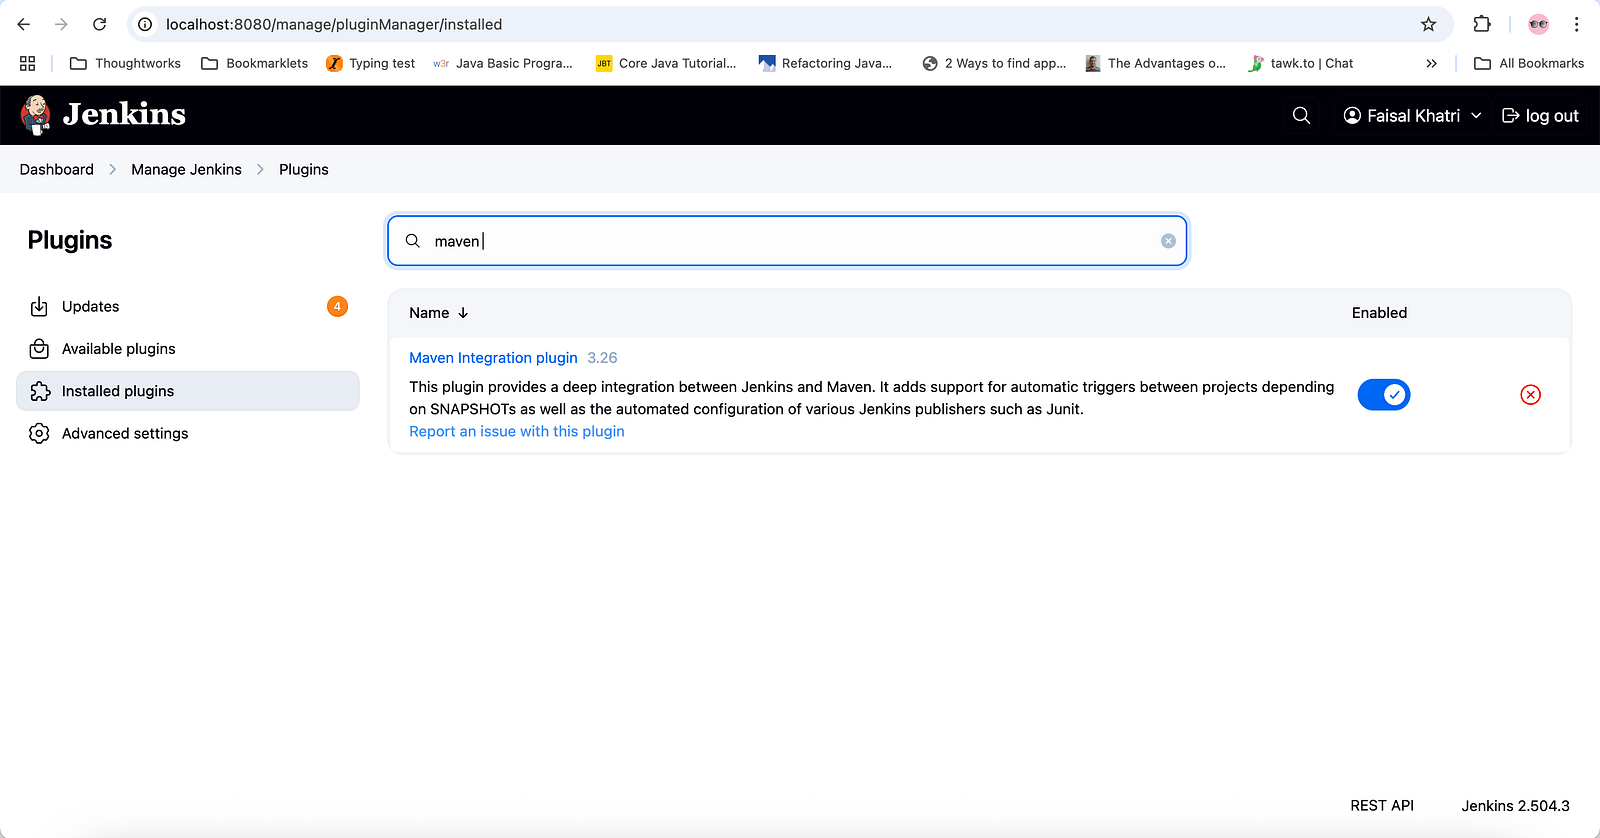Focus the plugin search field containing maven
1600x838 pixels.
787,241
